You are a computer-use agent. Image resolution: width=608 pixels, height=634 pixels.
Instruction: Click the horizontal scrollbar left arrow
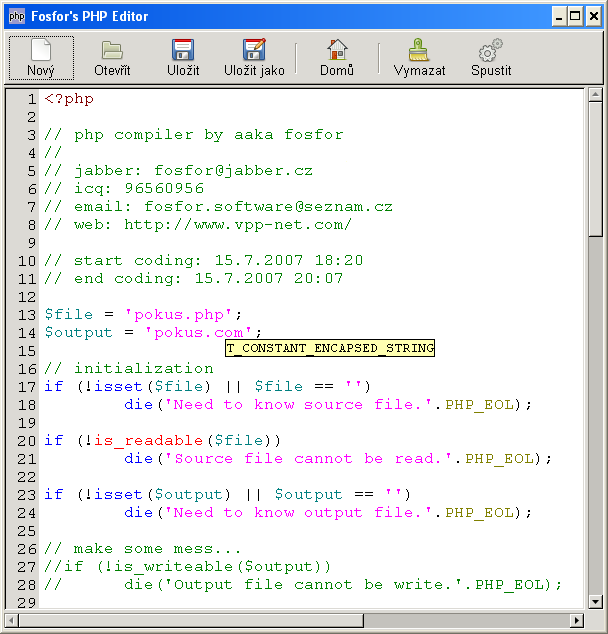click(11, 620)
